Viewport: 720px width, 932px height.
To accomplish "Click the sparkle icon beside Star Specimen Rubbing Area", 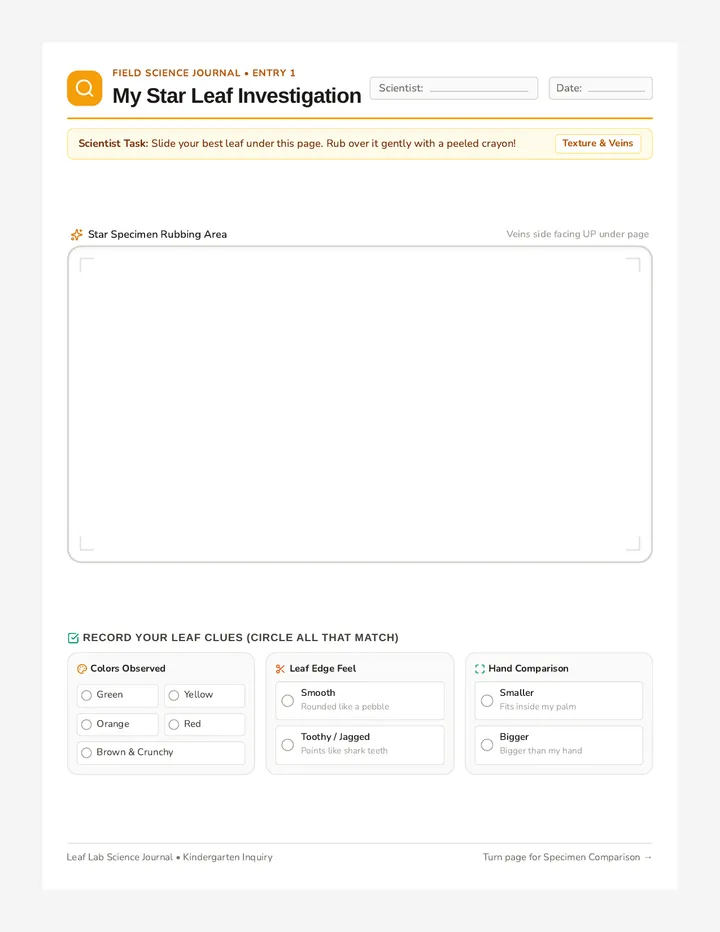I will coord(77,235).
